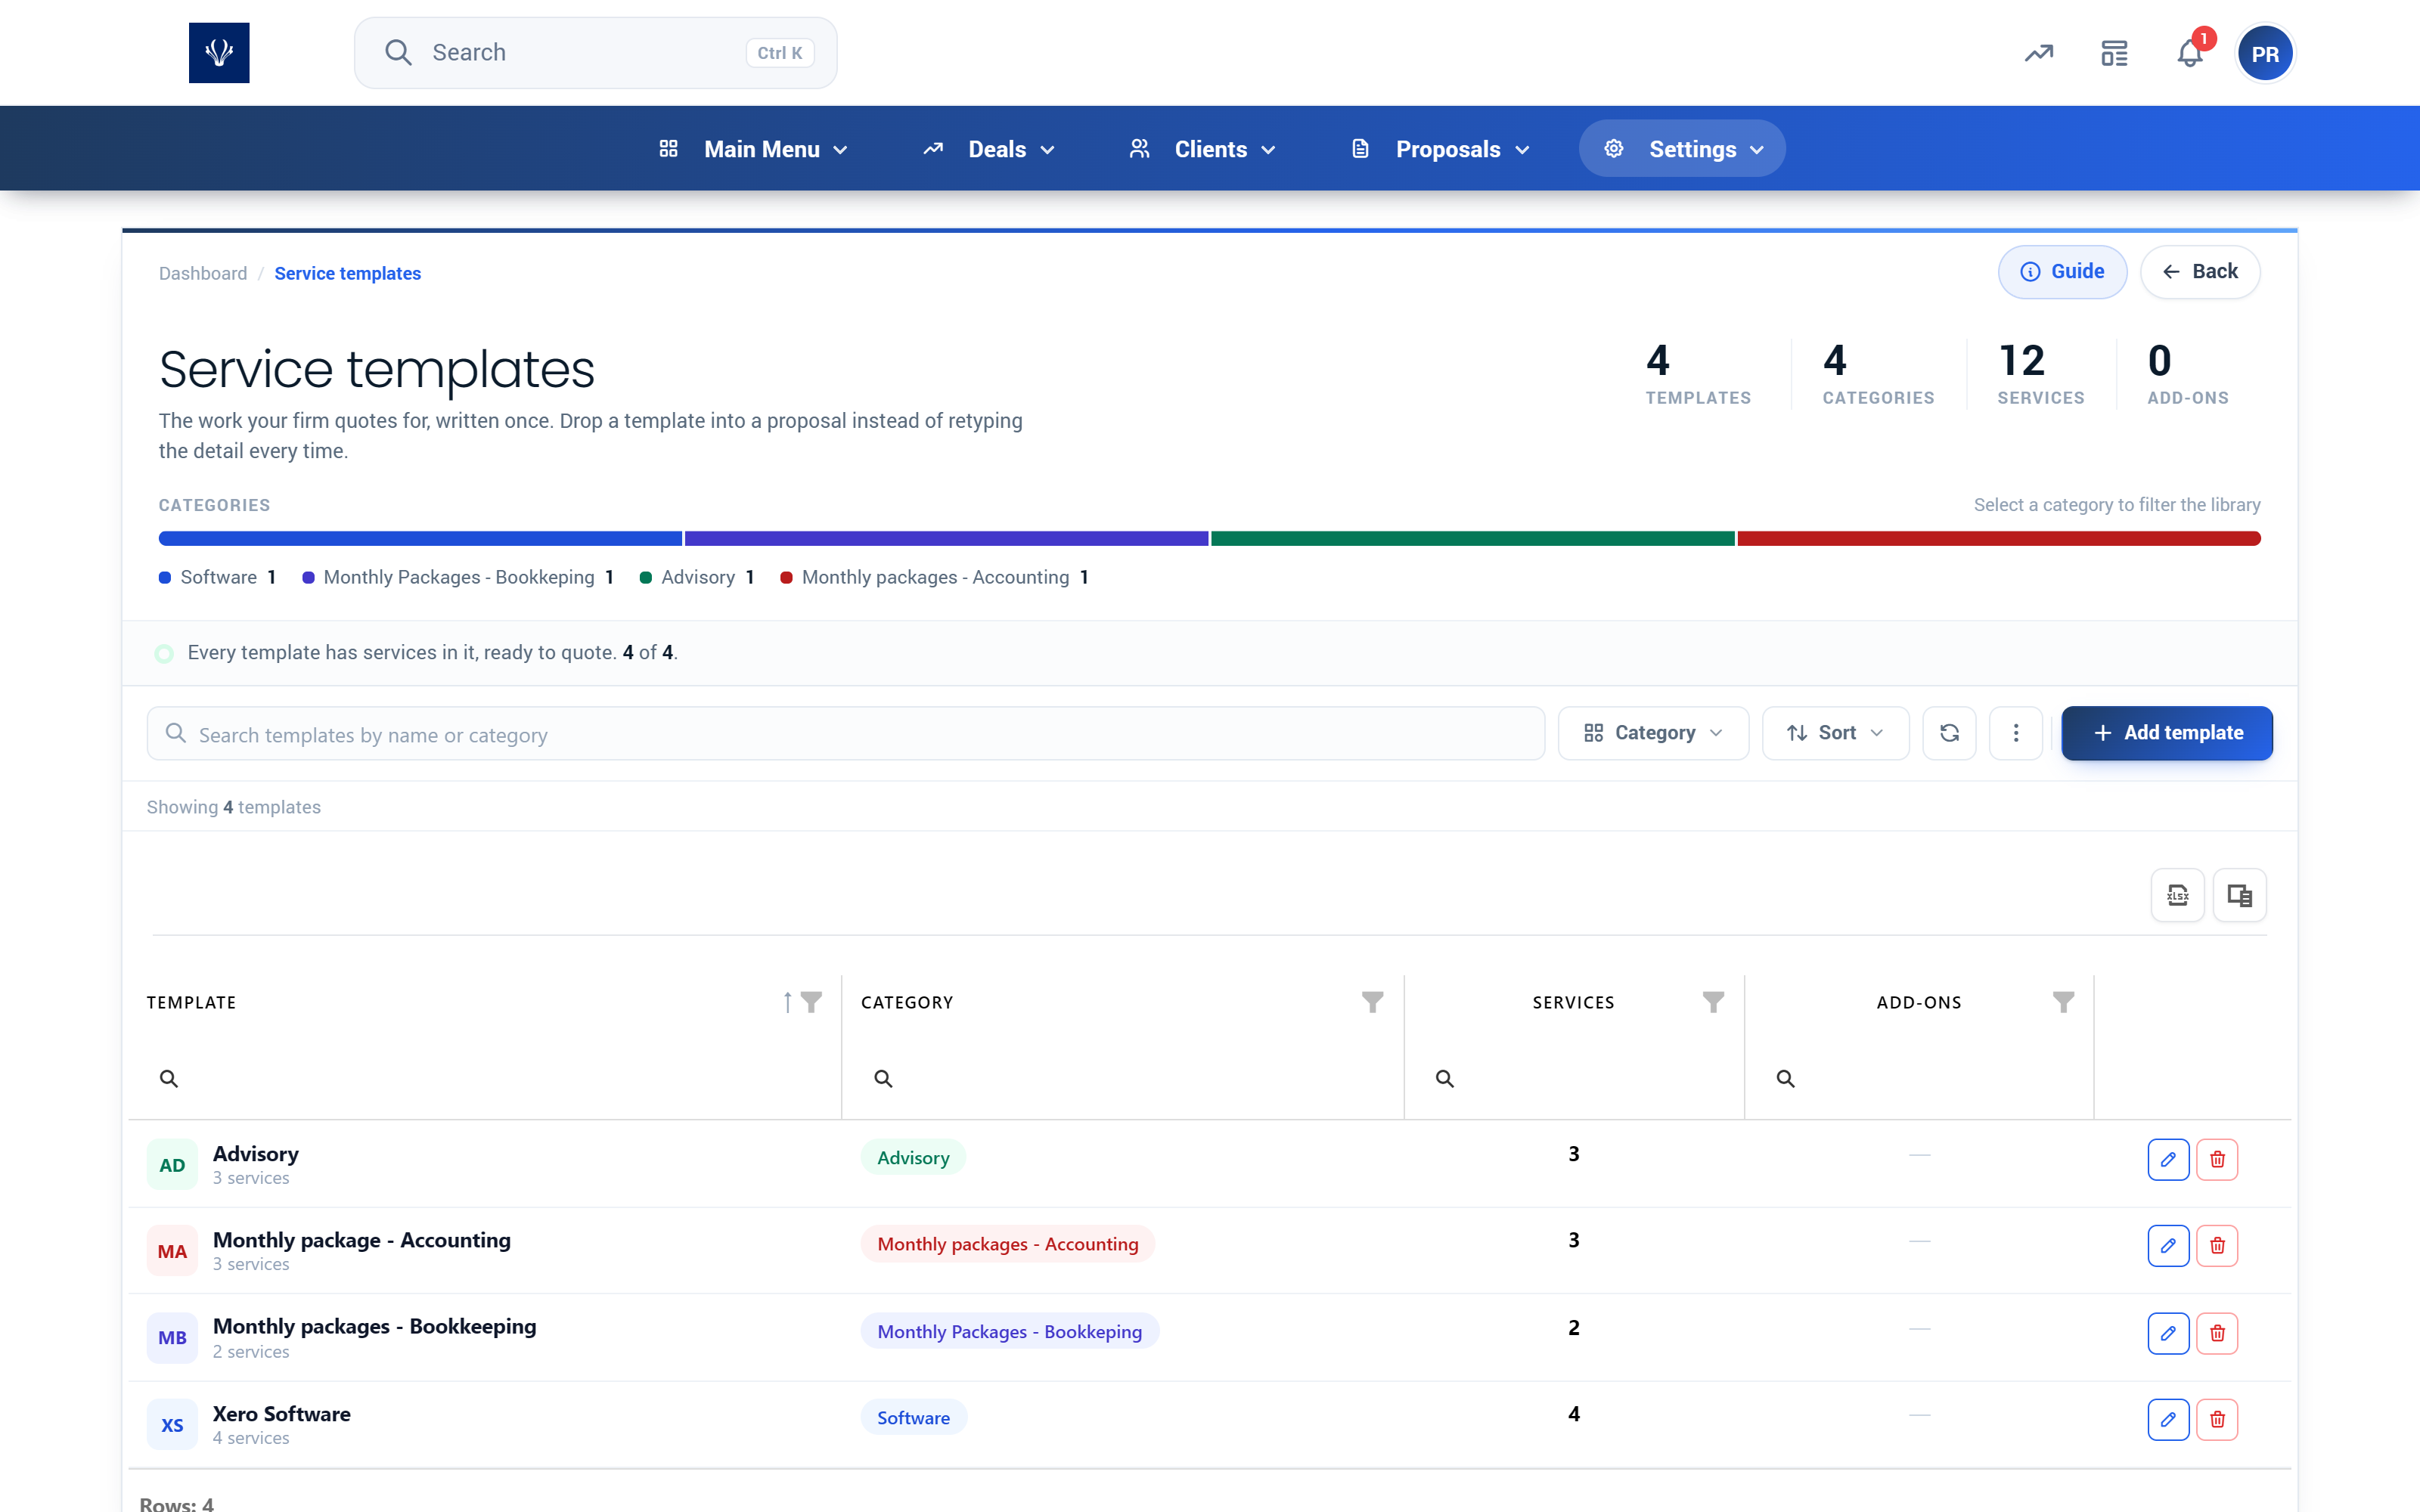This screenshot has height=1512, width=2420.
Task: Open the dashboard layout icon
Action: tap(2114, 53)
